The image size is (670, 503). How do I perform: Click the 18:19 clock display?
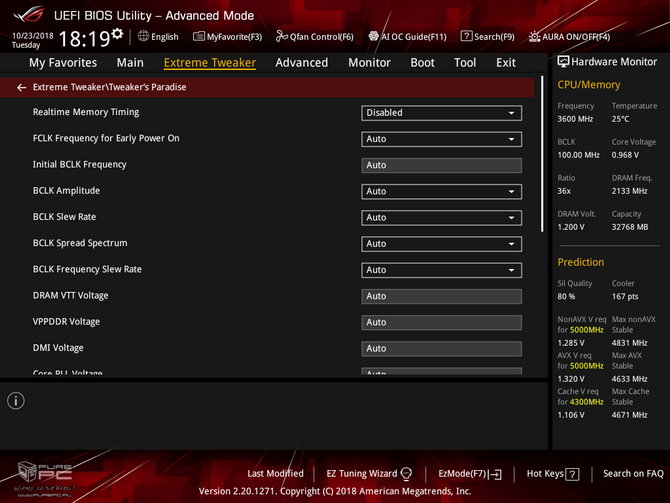[84, 39]
